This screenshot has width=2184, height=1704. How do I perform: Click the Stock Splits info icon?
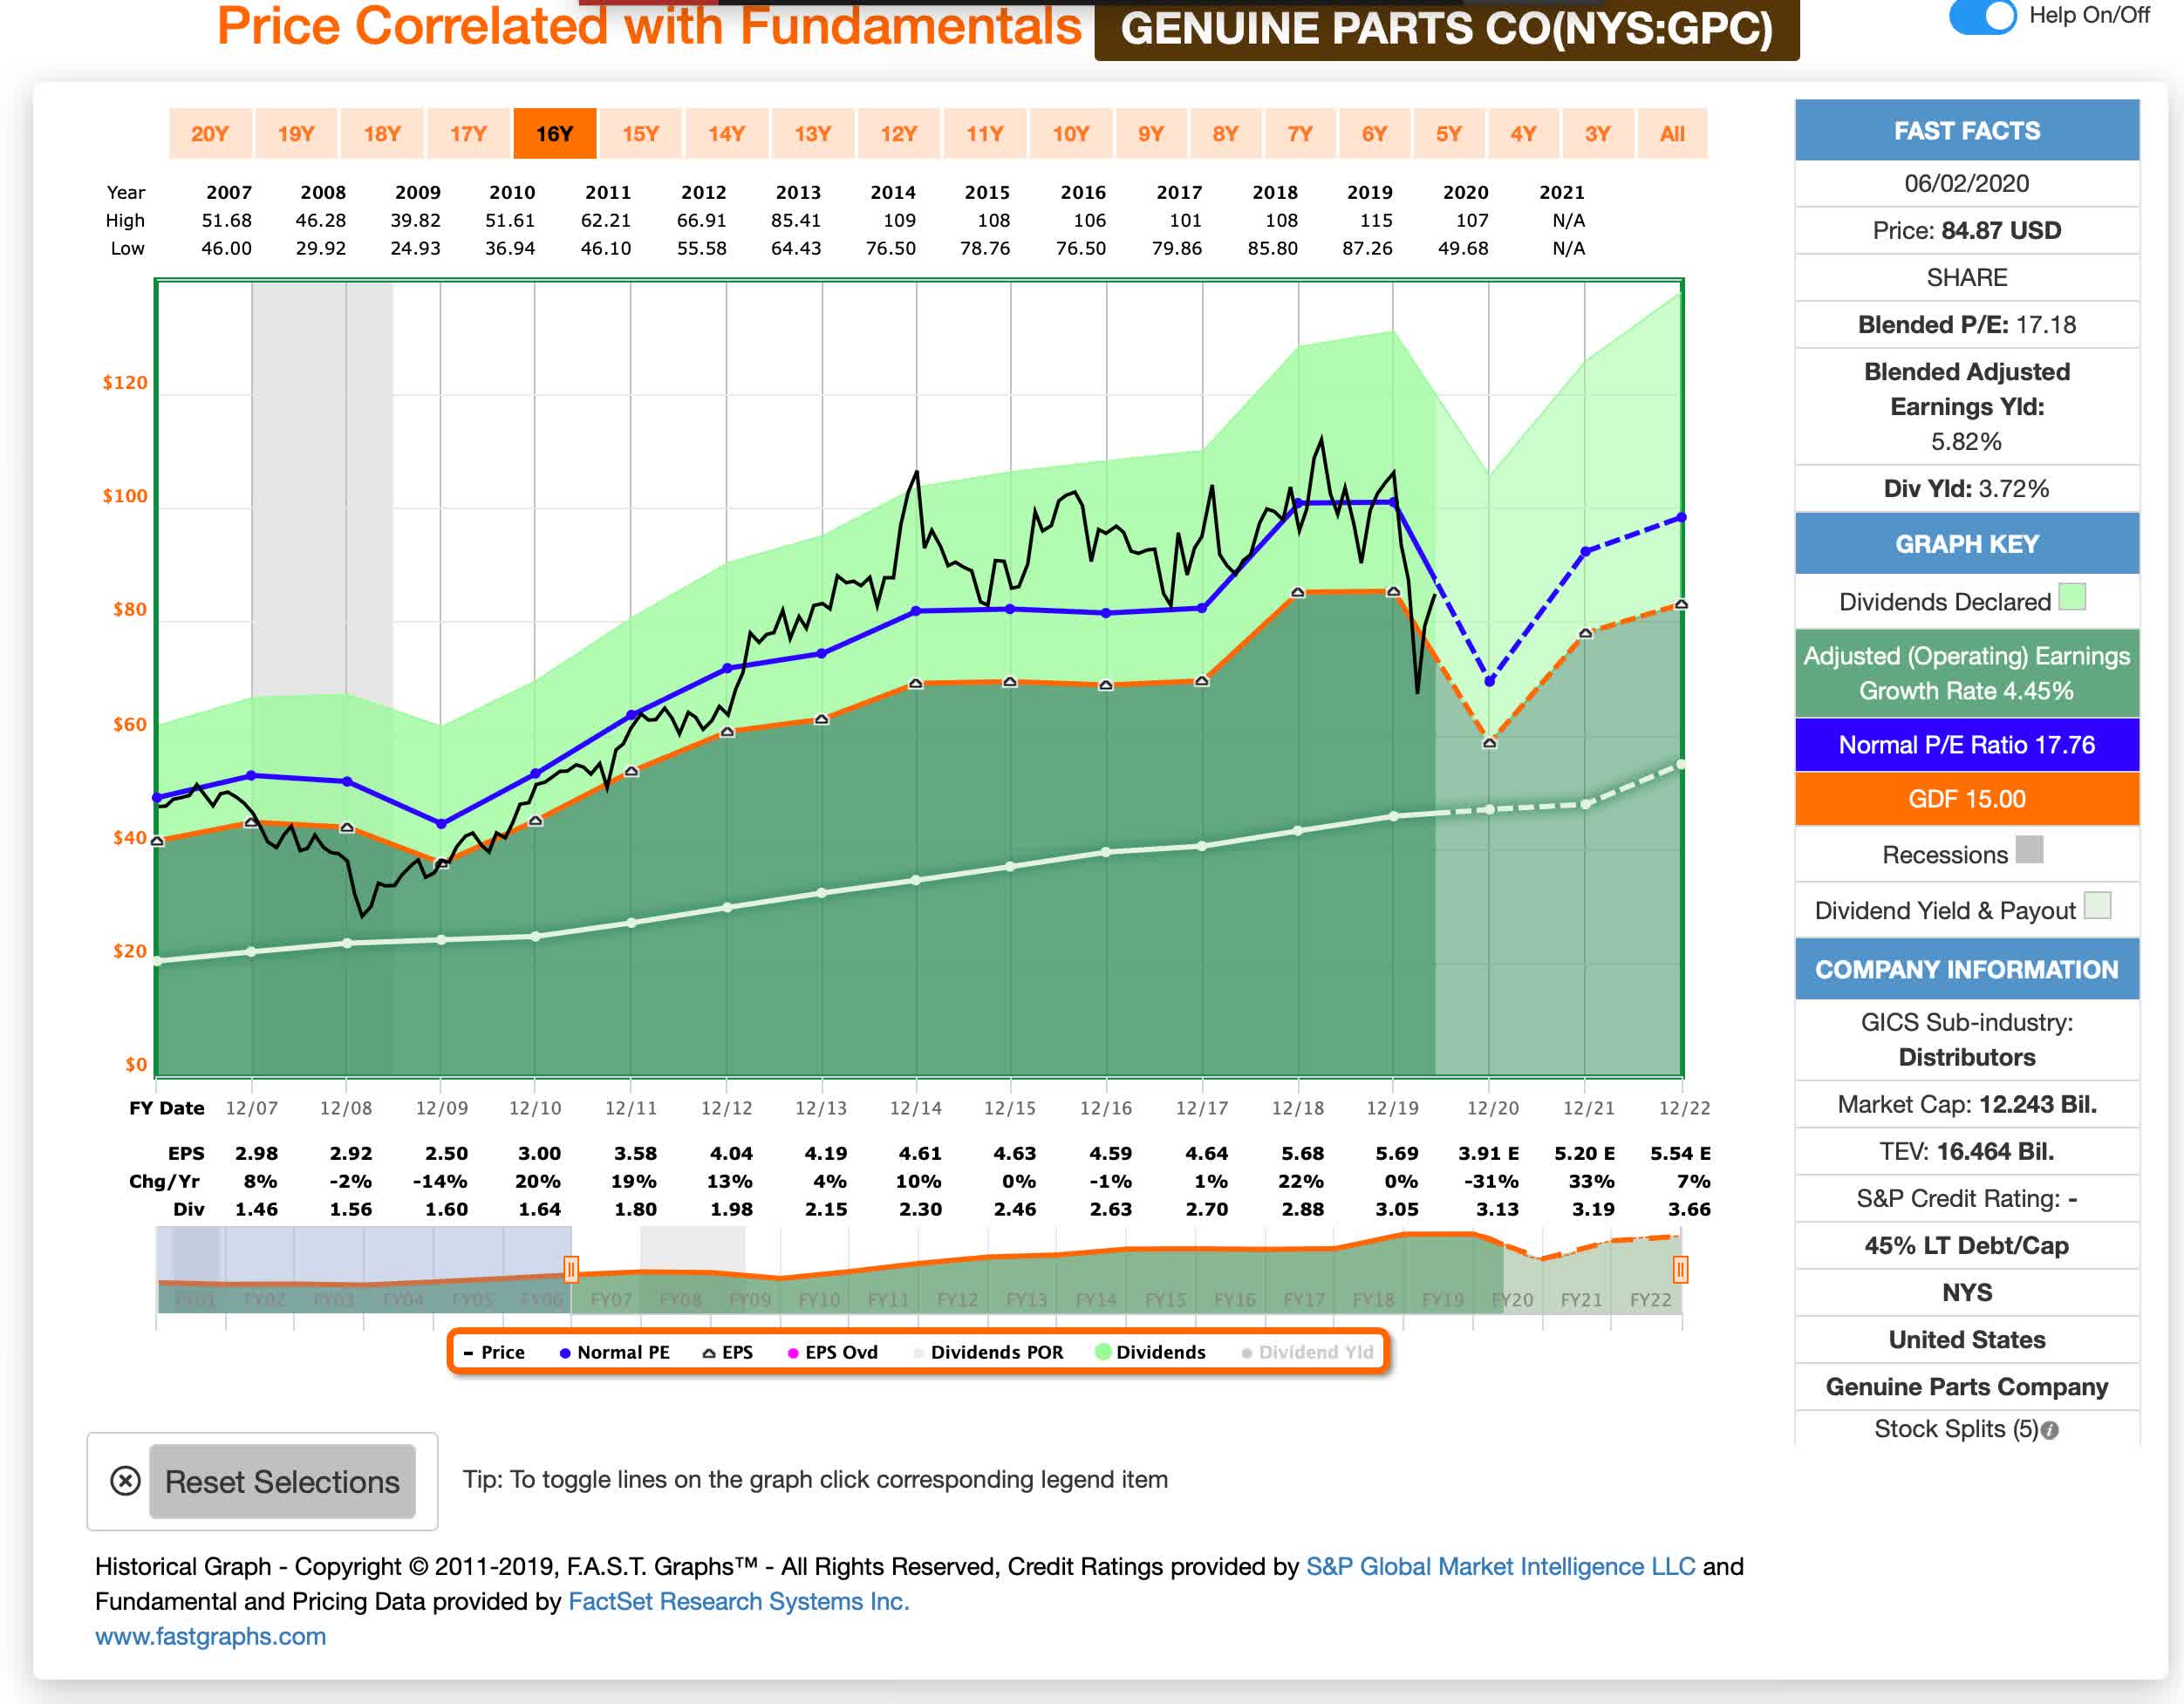pyautogui.click(x=2049, y=1430)
